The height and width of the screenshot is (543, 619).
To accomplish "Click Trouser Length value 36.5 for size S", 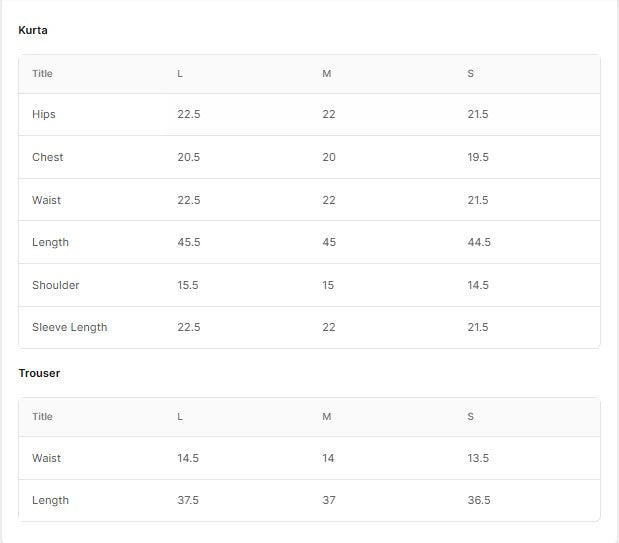I will (479, 500).
